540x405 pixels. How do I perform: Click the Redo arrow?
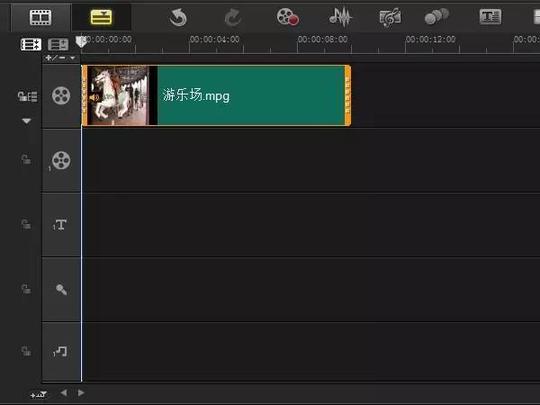click(233, 17)
